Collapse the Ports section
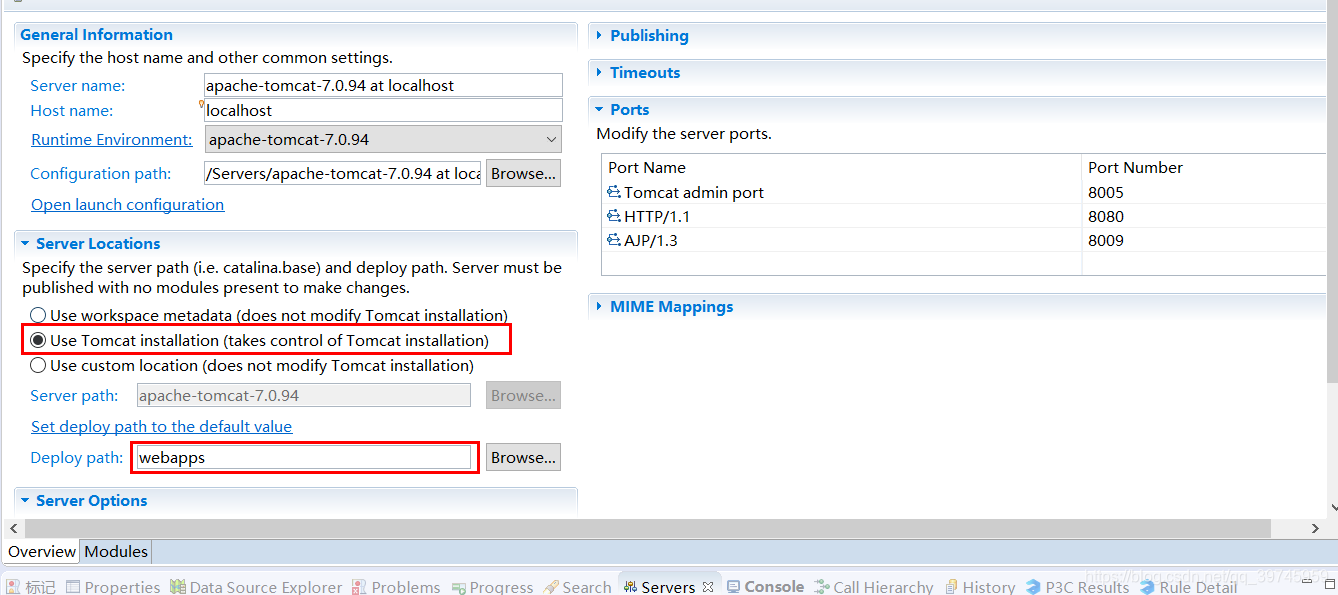 [600, 110]
